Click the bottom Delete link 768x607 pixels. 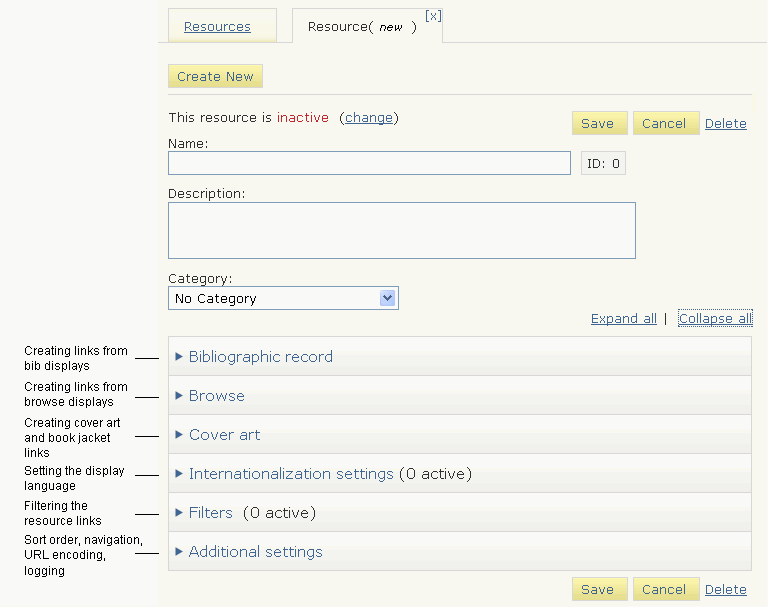click(725, 589)
